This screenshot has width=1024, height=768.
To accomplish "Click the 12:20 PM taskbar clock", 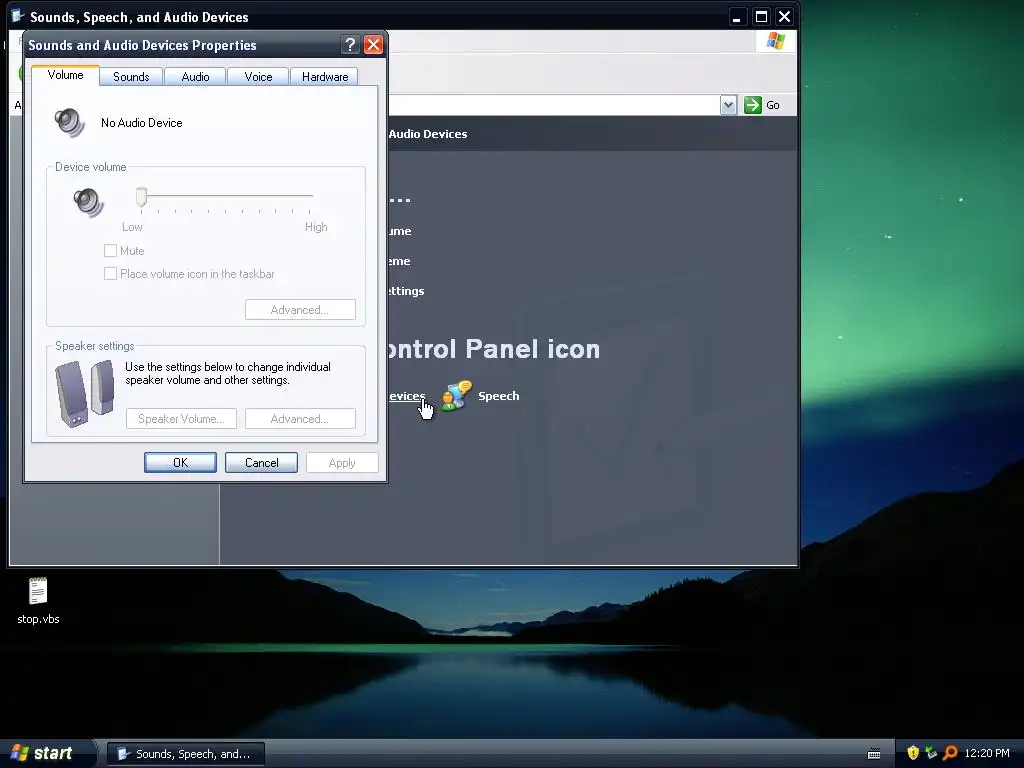I will (x=987, y=753).
